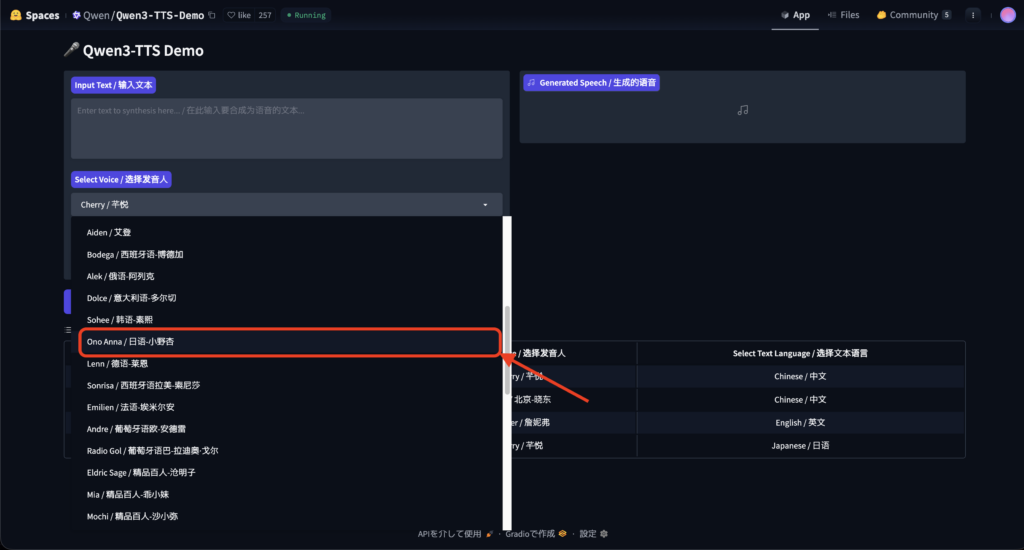
Task: Click the music note in Generated Speech
Action: pyautogui.click(x=742, y=110)
